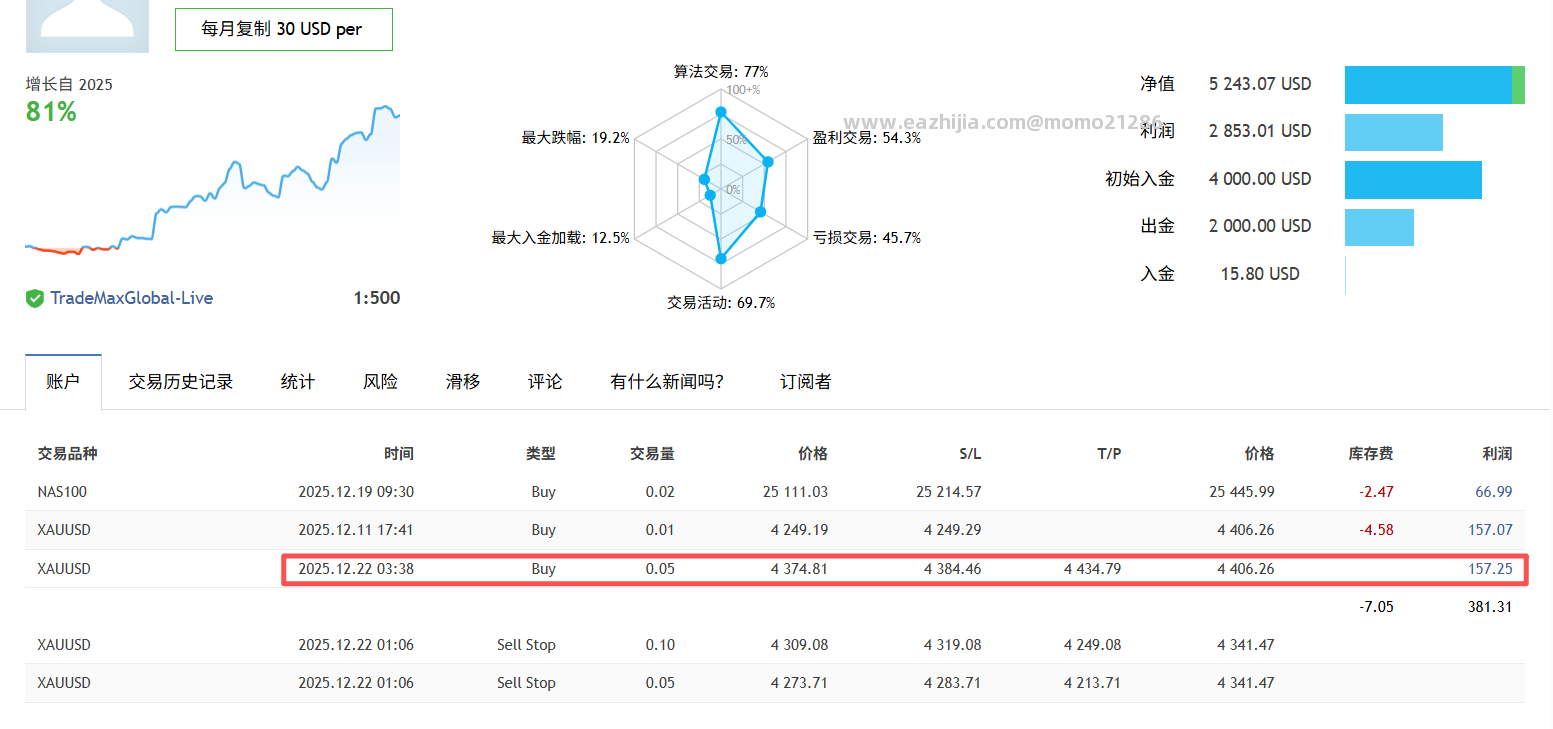Click the 0.10 volume cell
The height and width of the screenshot is (729, 1553).
[x=660, y=645]
